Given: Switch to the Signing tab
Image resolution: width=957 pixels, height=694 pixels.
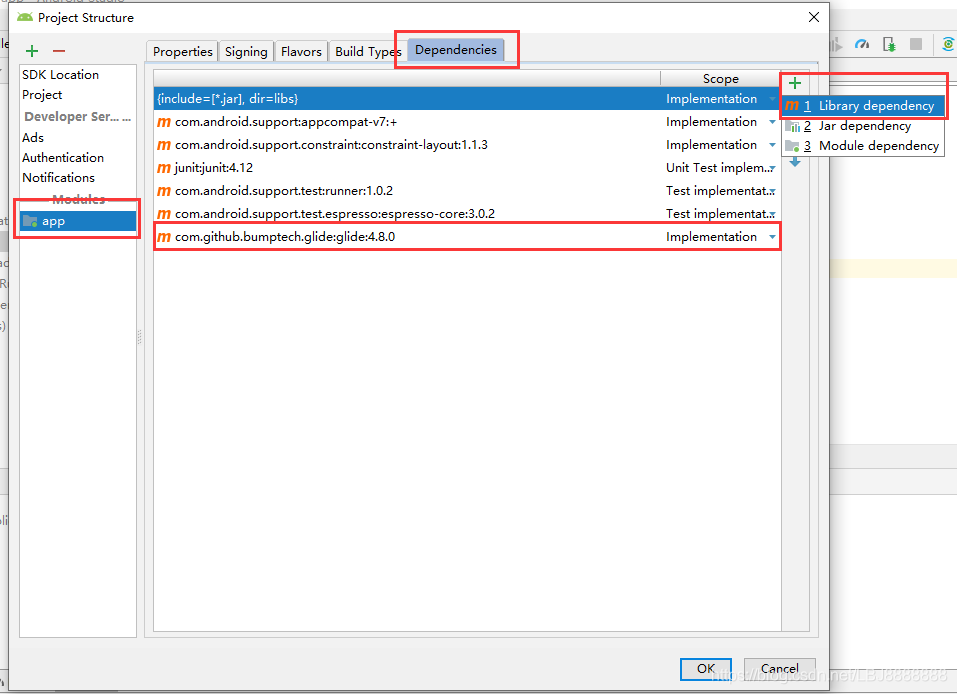Looking at the screenshot, I should click(x=246, y=52).
